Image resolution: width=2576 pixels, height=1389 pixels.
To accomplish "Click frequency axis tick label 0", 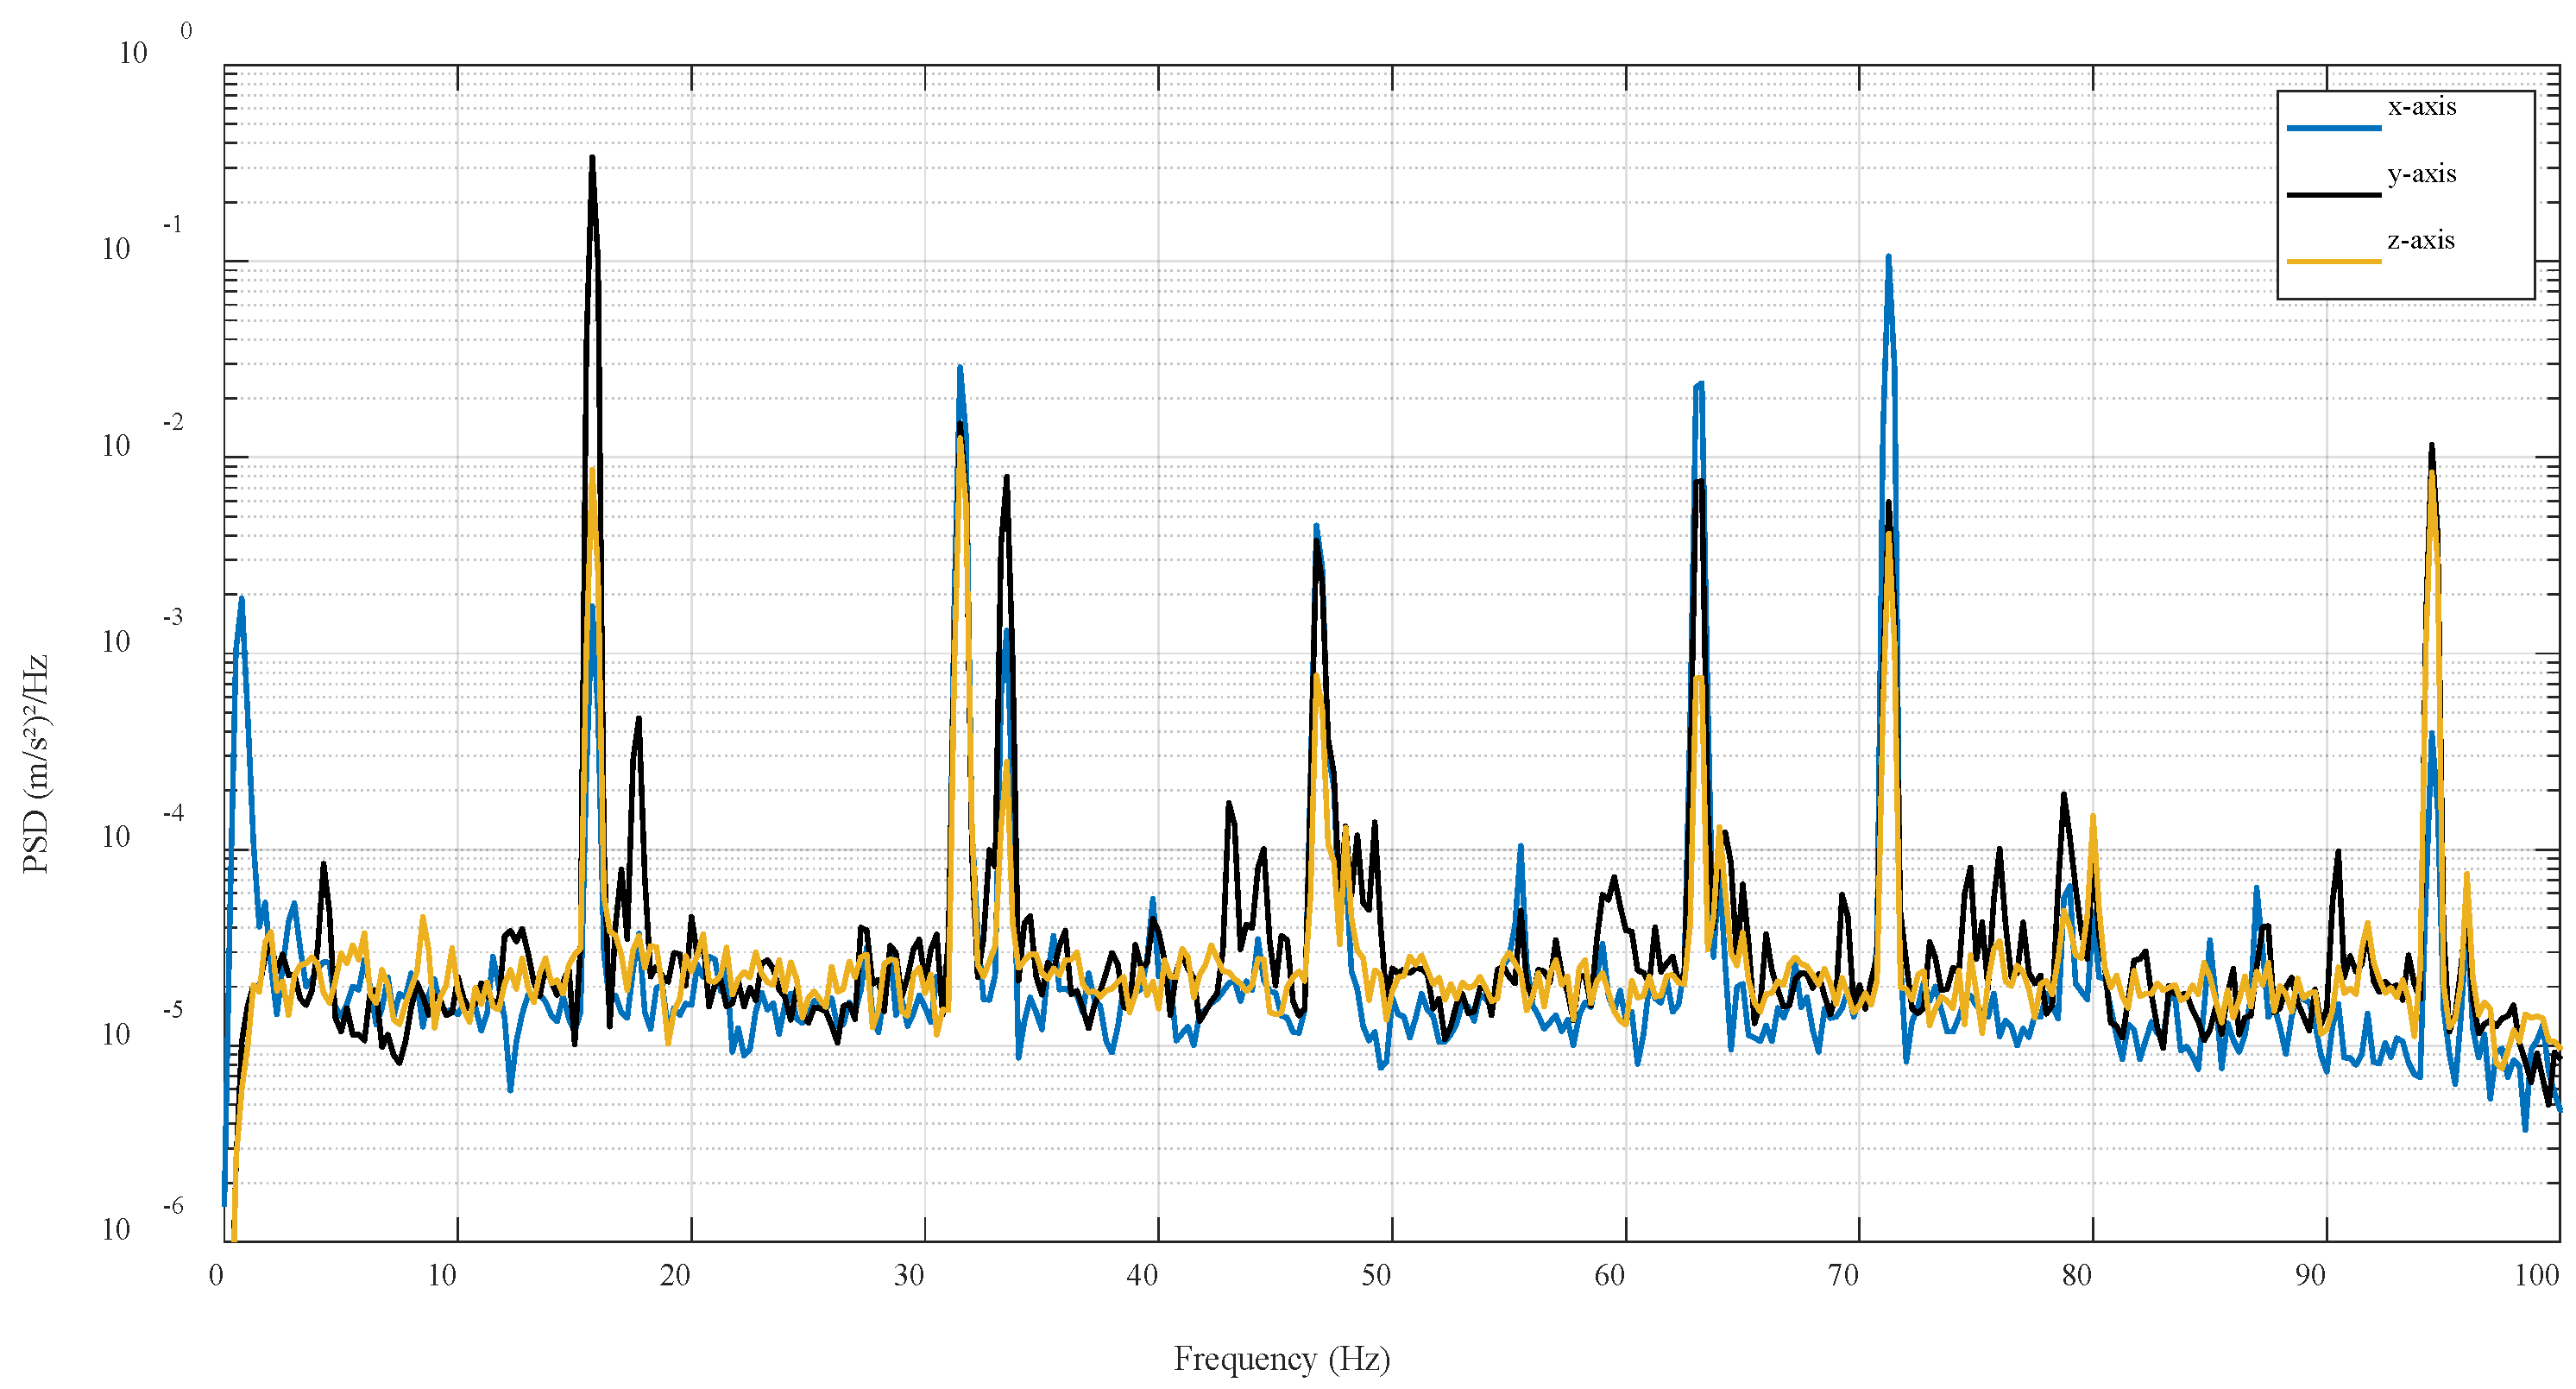I will coord(216,1275).
